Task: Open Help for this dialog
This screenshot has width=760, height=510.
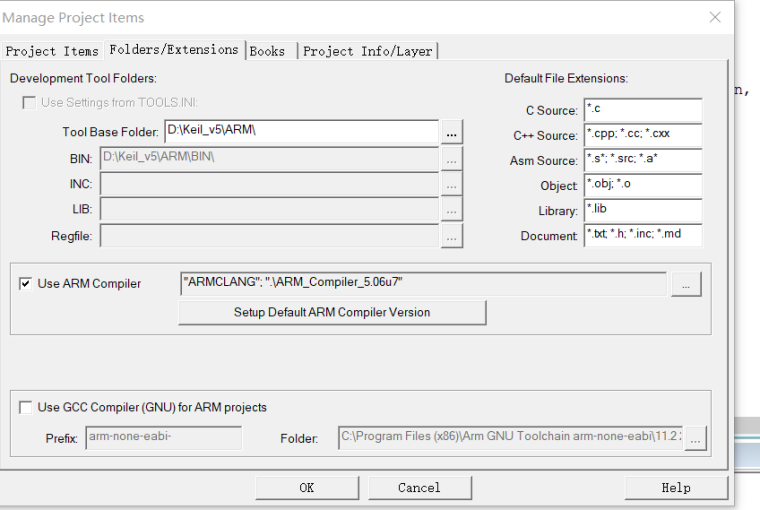Action: tap(676, 488)
